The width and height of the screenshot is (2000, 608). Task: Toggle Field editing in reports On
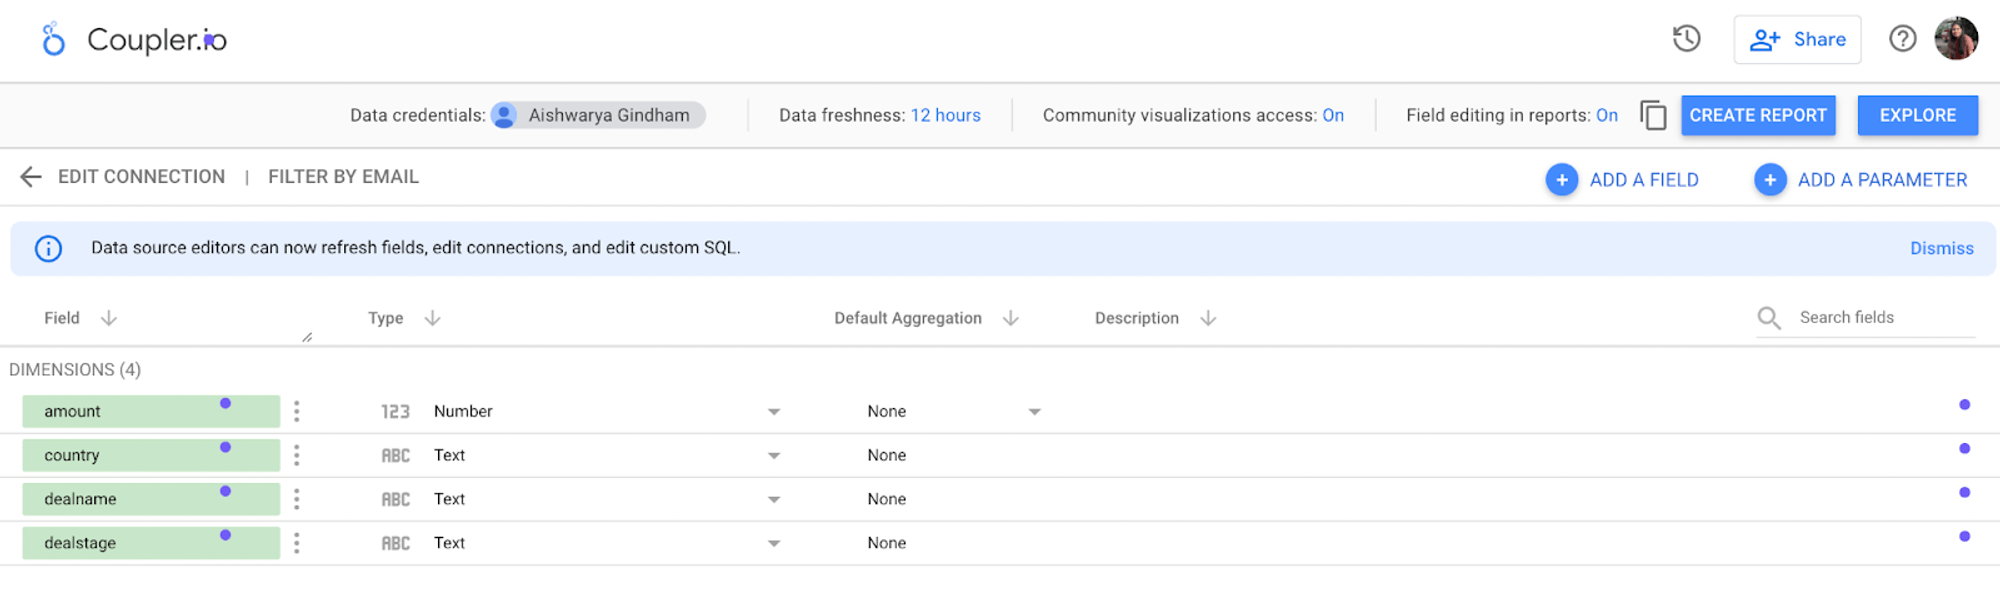1606,115
